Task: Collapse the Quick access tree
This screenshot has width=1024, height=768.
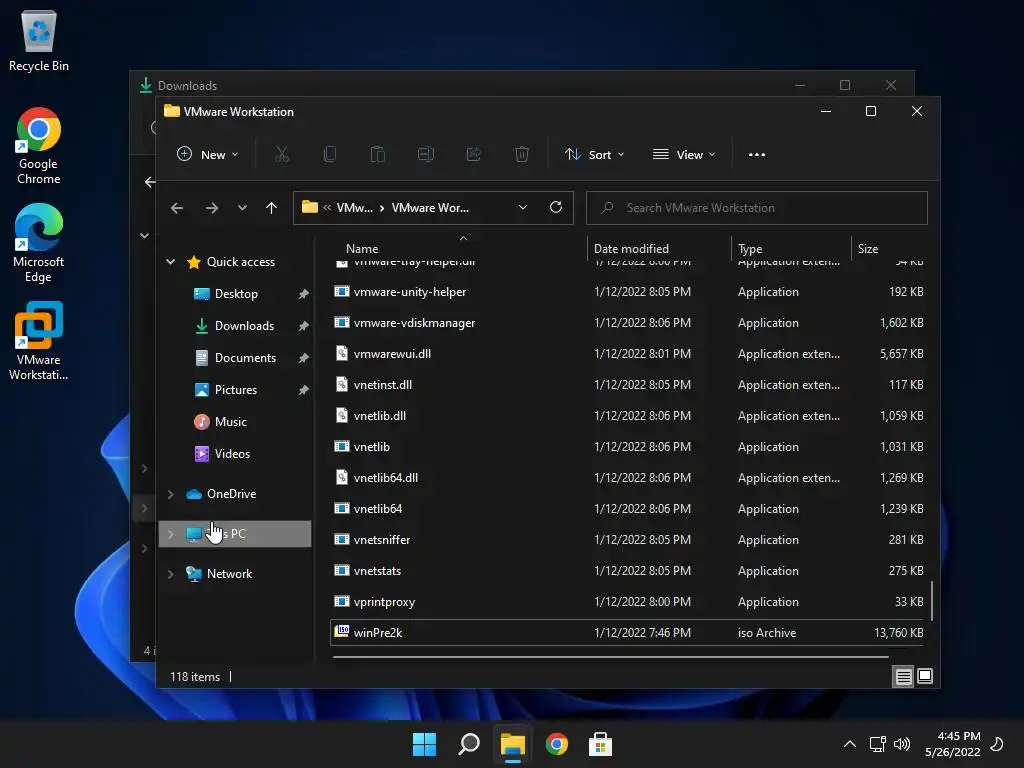Action: click(170, 262)
